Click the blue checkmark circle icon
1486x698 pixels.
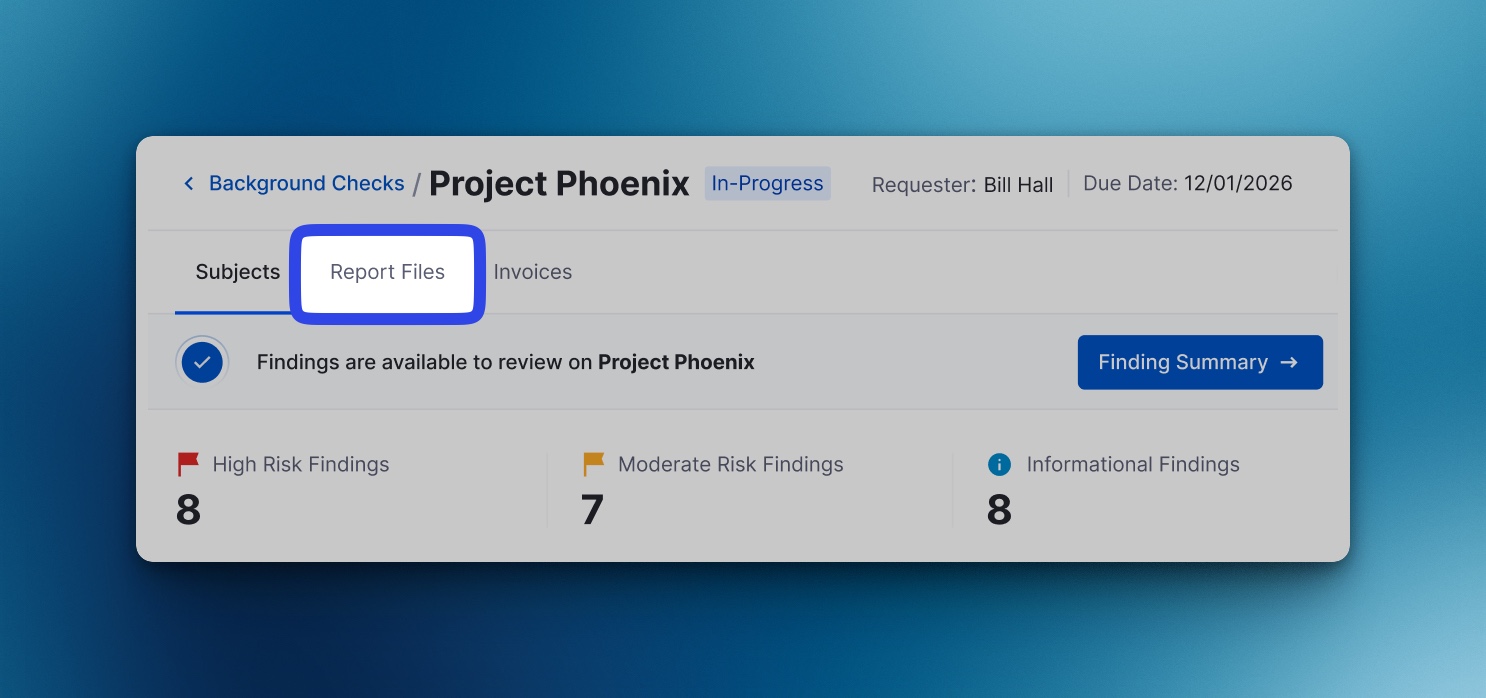tap(202, 362)
